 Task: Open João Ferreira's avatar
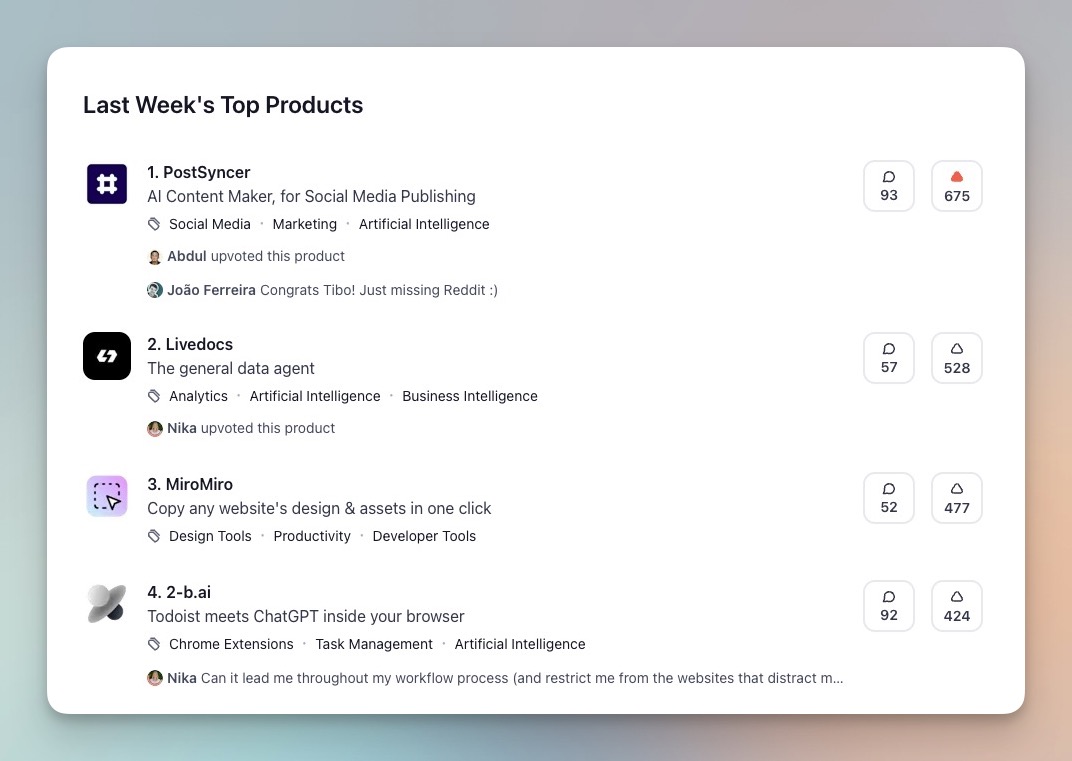coord(155,290)
